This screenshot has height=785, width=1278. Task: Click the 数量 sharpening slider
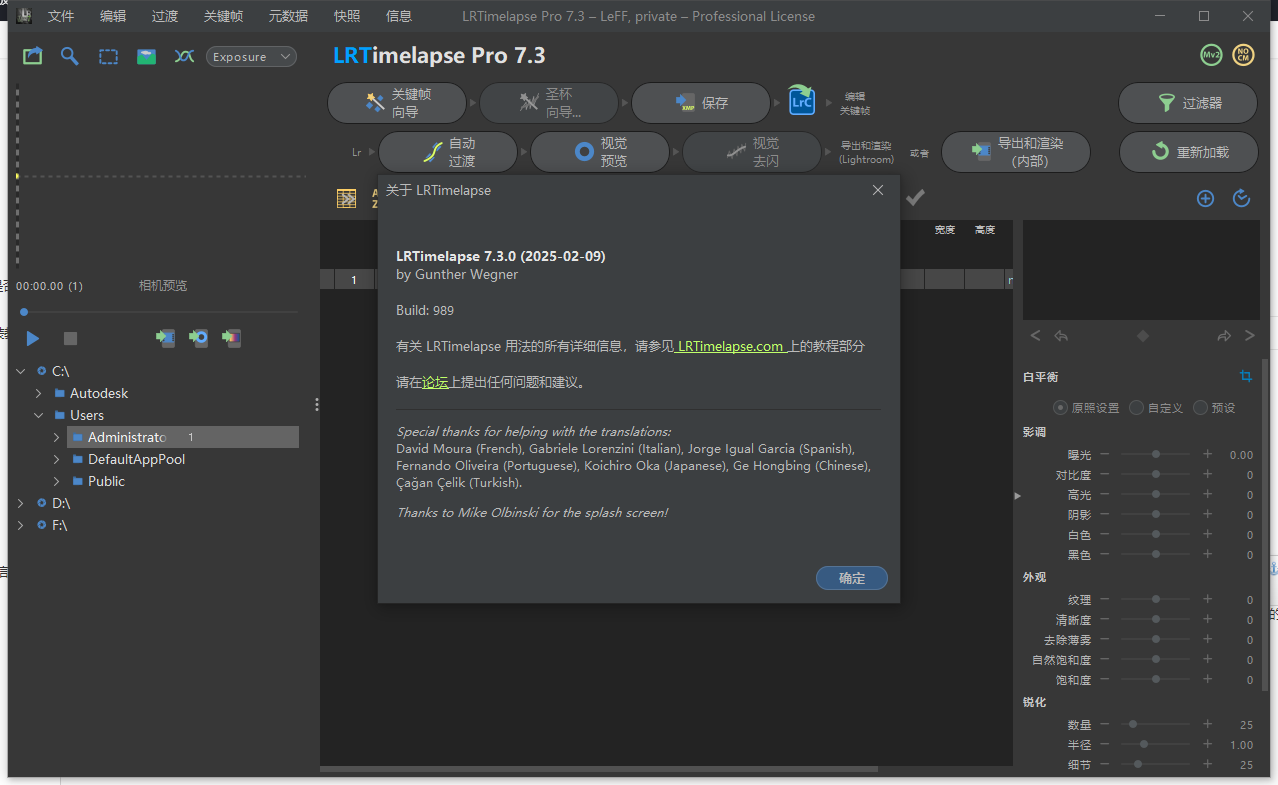1155,724
